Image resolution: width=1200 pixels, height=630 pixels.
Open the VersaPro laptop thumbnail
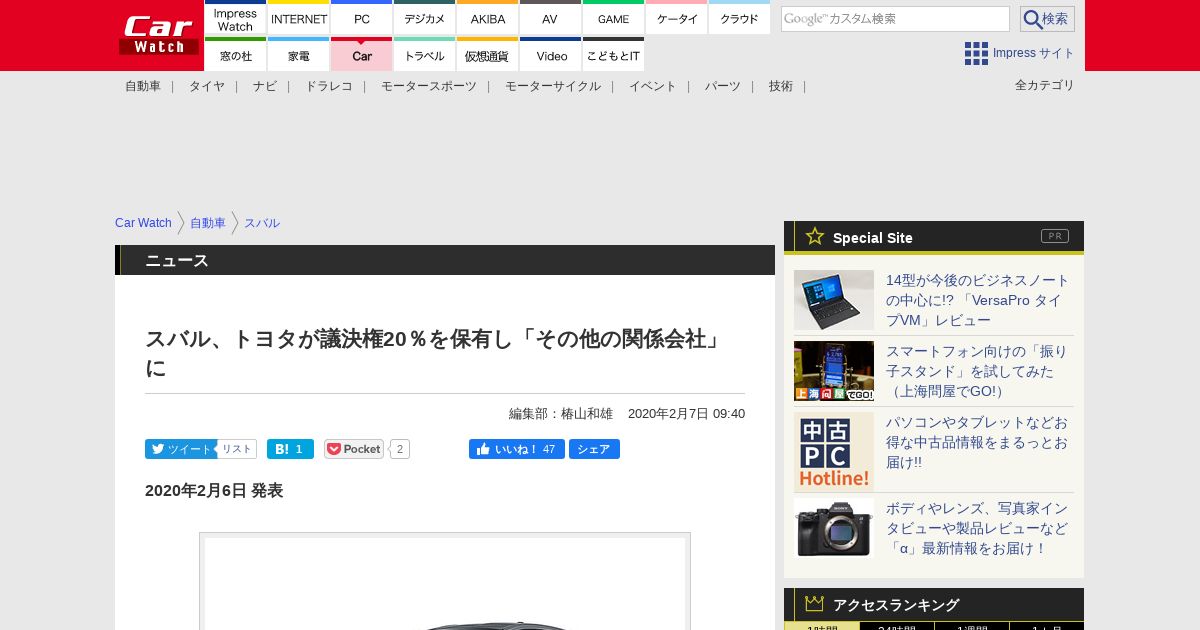pos(834,300)
